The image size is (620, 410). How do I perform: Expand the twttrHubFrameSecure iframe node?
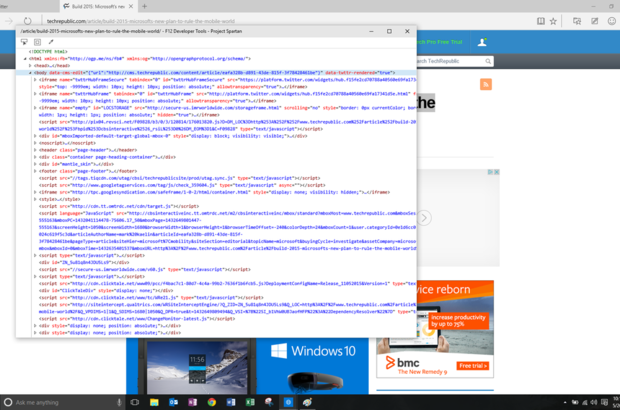[35, 80]
